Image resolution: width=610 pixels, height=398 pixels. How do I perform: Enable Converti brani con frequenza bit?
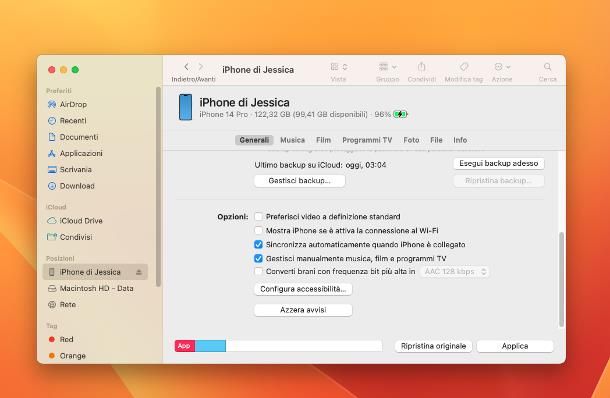(x=258, y=271)
